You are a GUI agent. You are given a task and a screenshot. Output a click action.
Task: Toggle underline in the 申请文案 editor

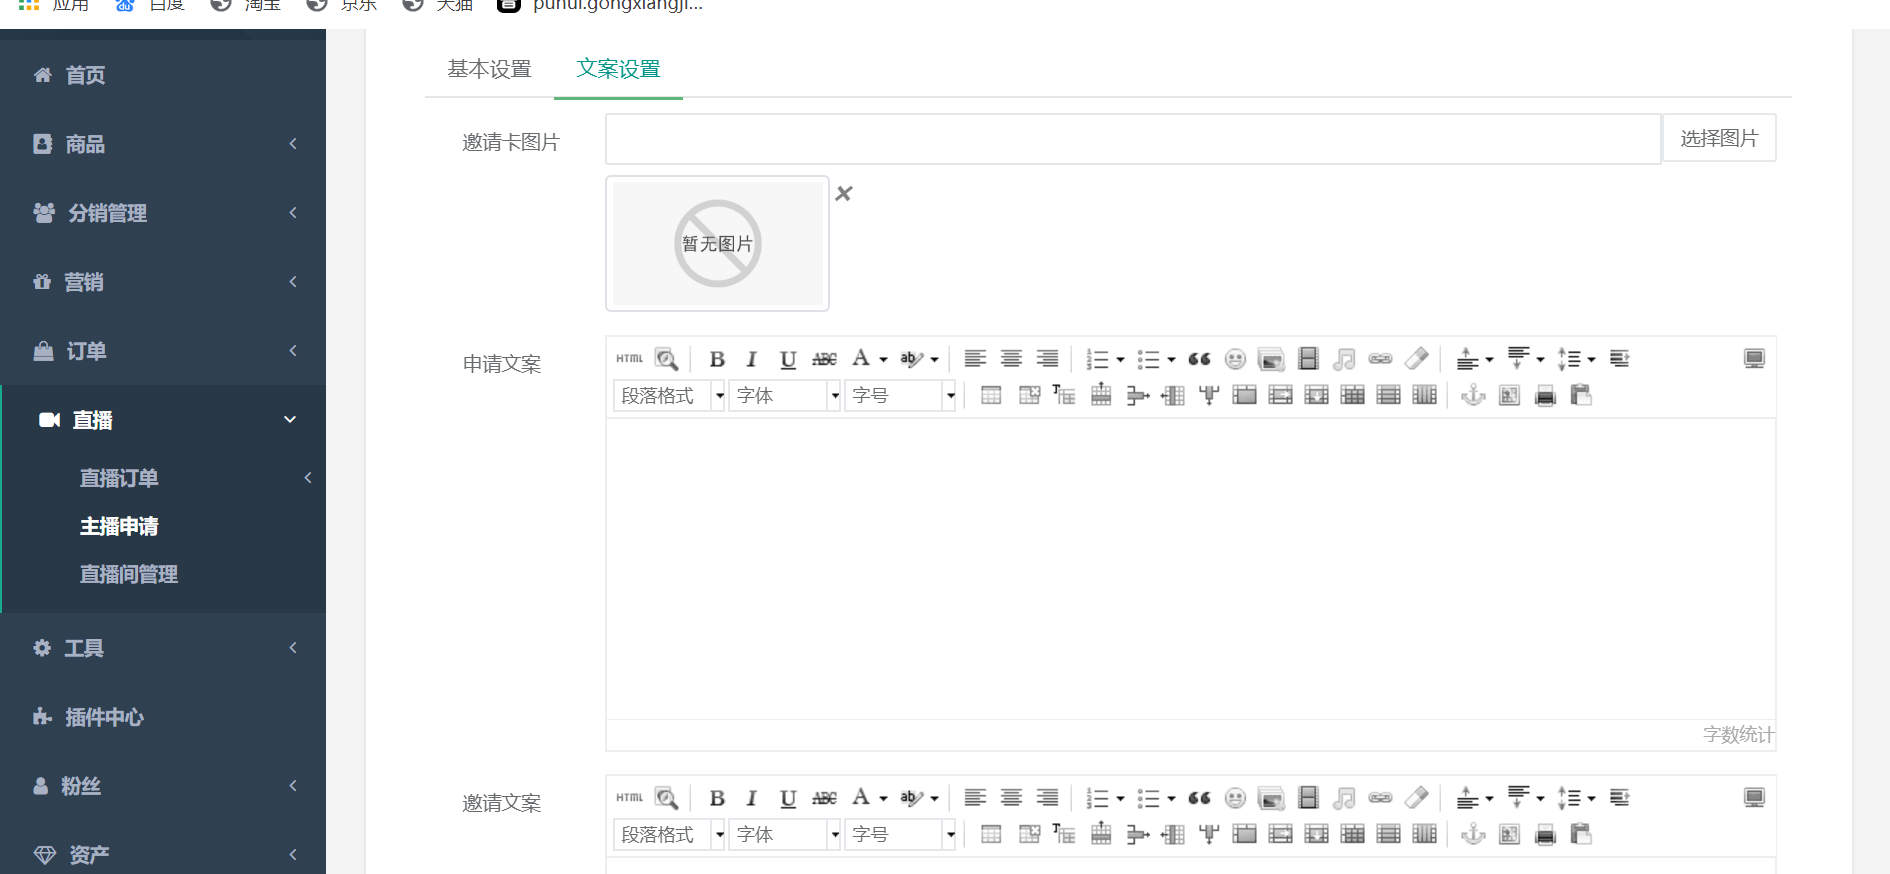coord(788,359)
